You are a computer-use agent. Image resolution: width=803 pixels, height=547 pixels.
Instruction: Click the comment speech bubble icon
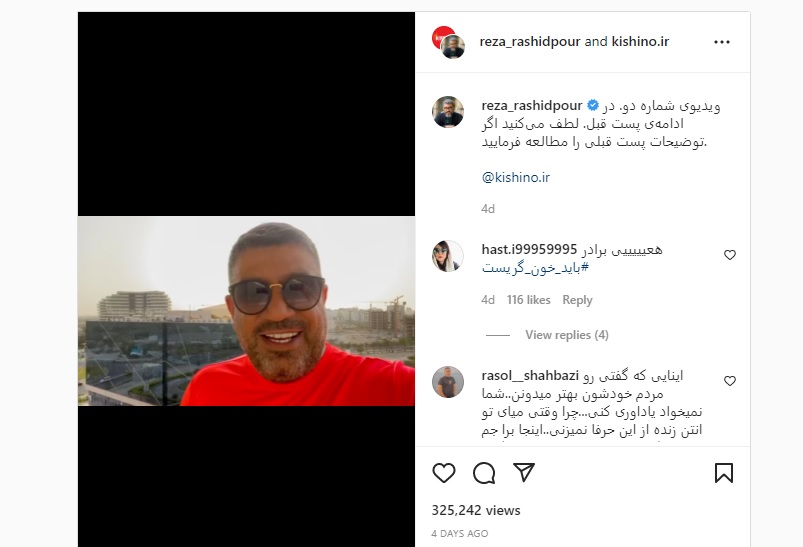484,473
